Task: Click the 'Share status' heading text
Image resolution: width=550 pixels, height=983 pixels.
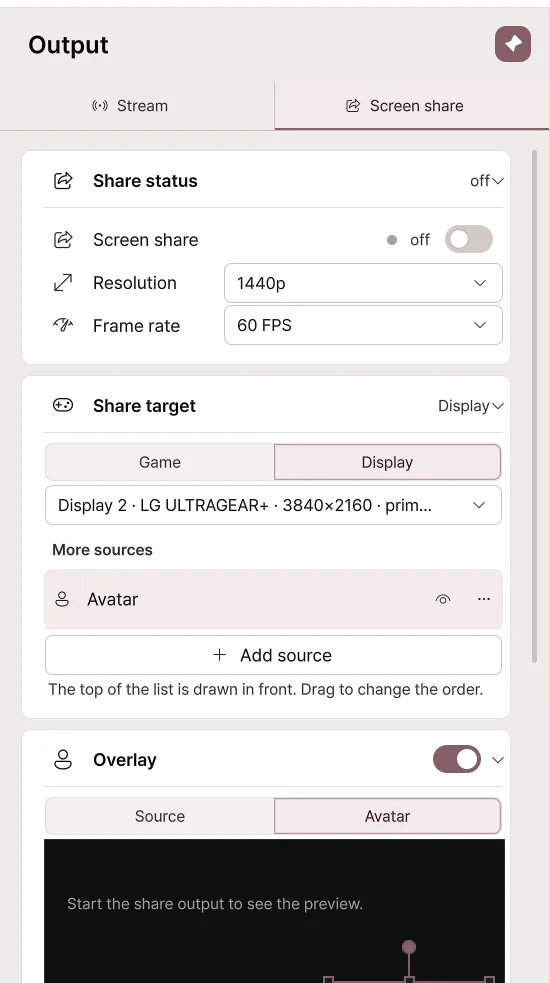Action: (145, 181)
